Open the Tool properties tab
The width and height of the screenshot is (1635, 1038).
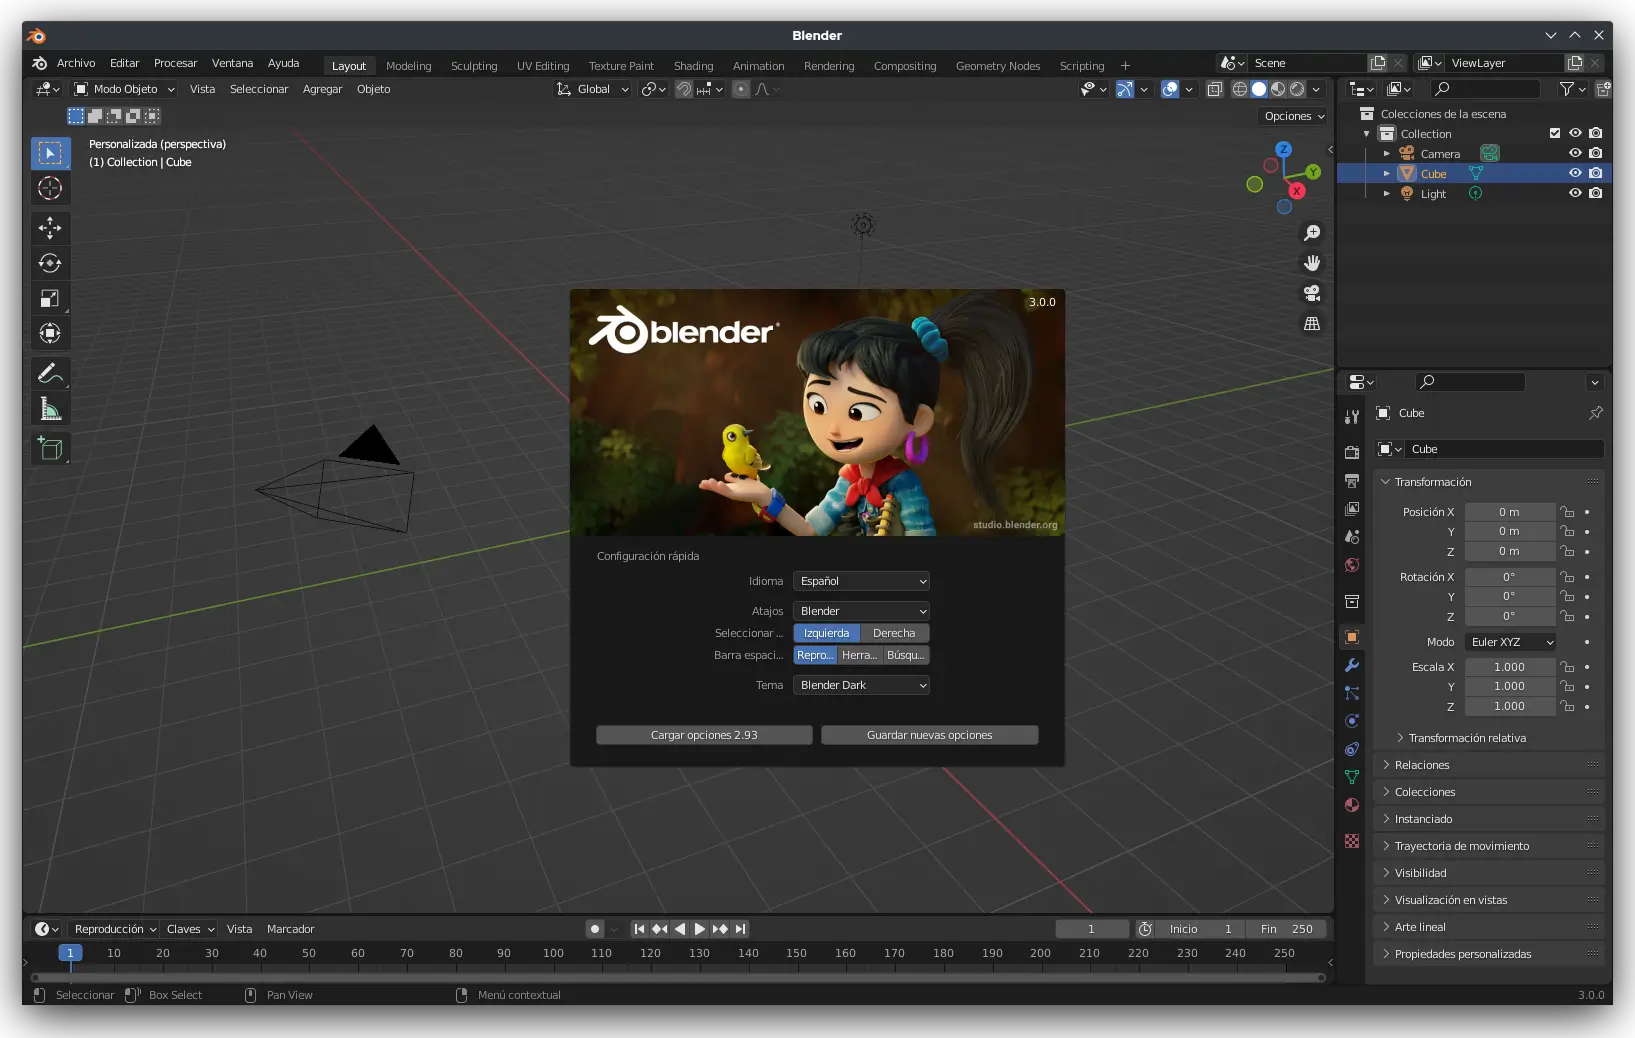click(x=1352, y=417)
